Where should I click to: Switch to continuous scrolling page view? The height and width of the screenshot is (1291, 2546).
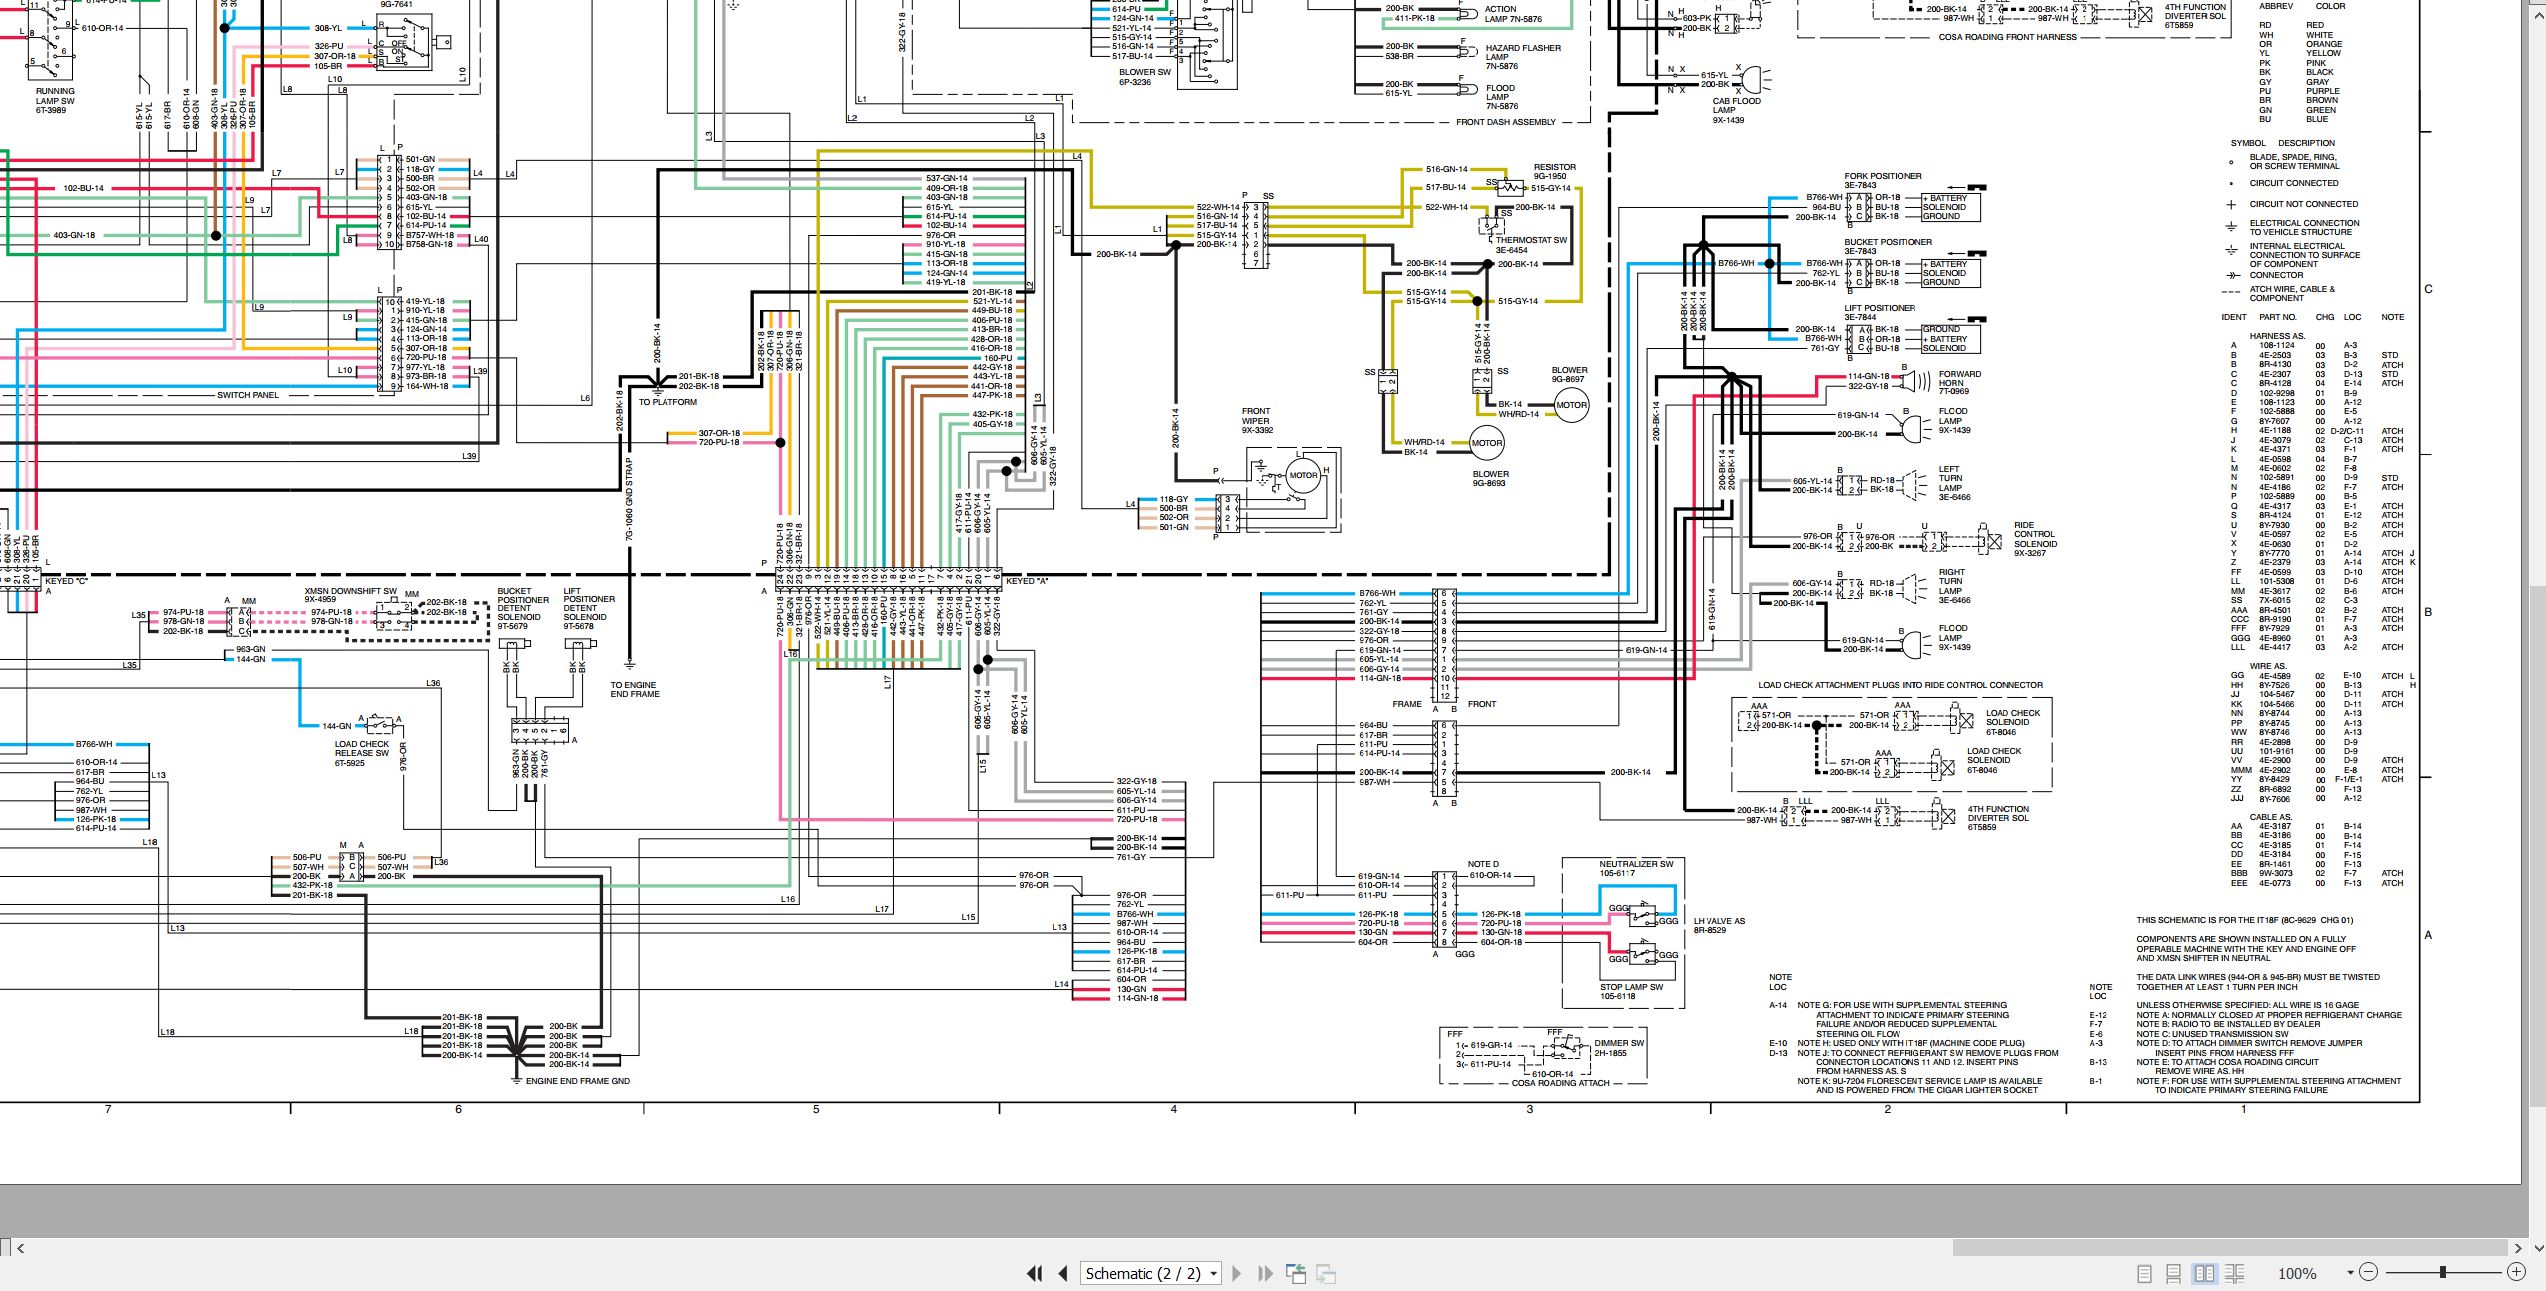2172,1273
